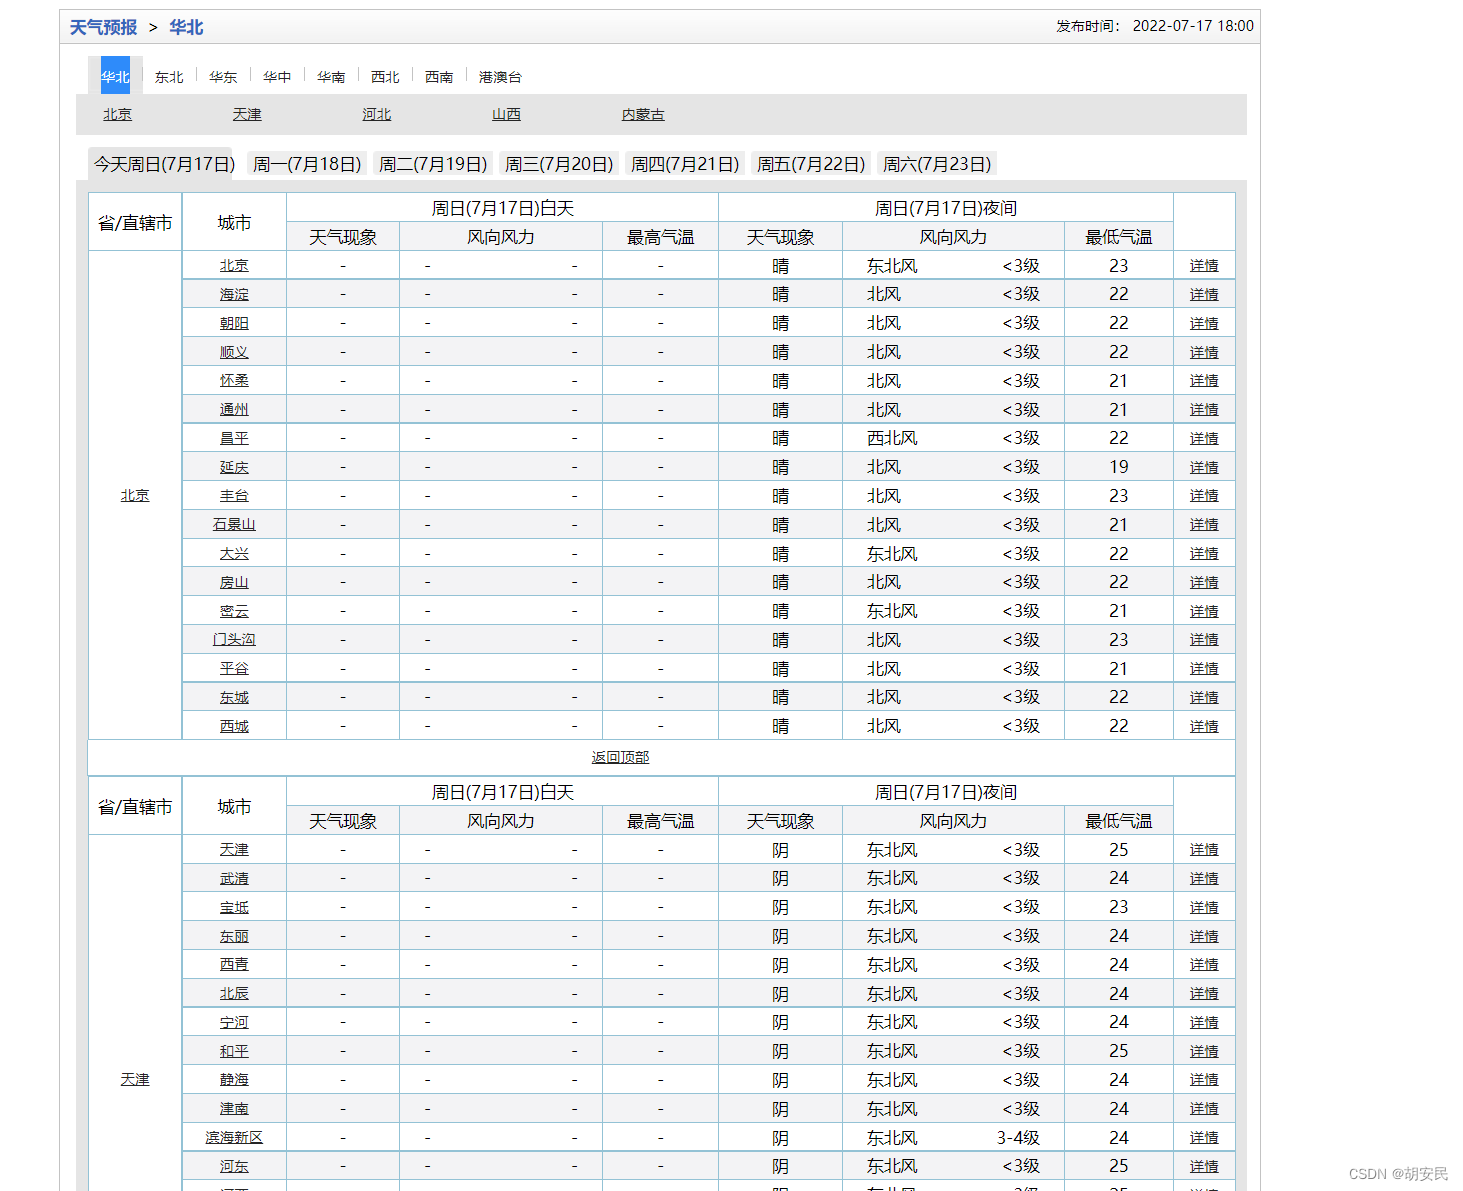View 详情 for the 和平 row
This screenshot has height=1191, width=1463.
1204,1052
